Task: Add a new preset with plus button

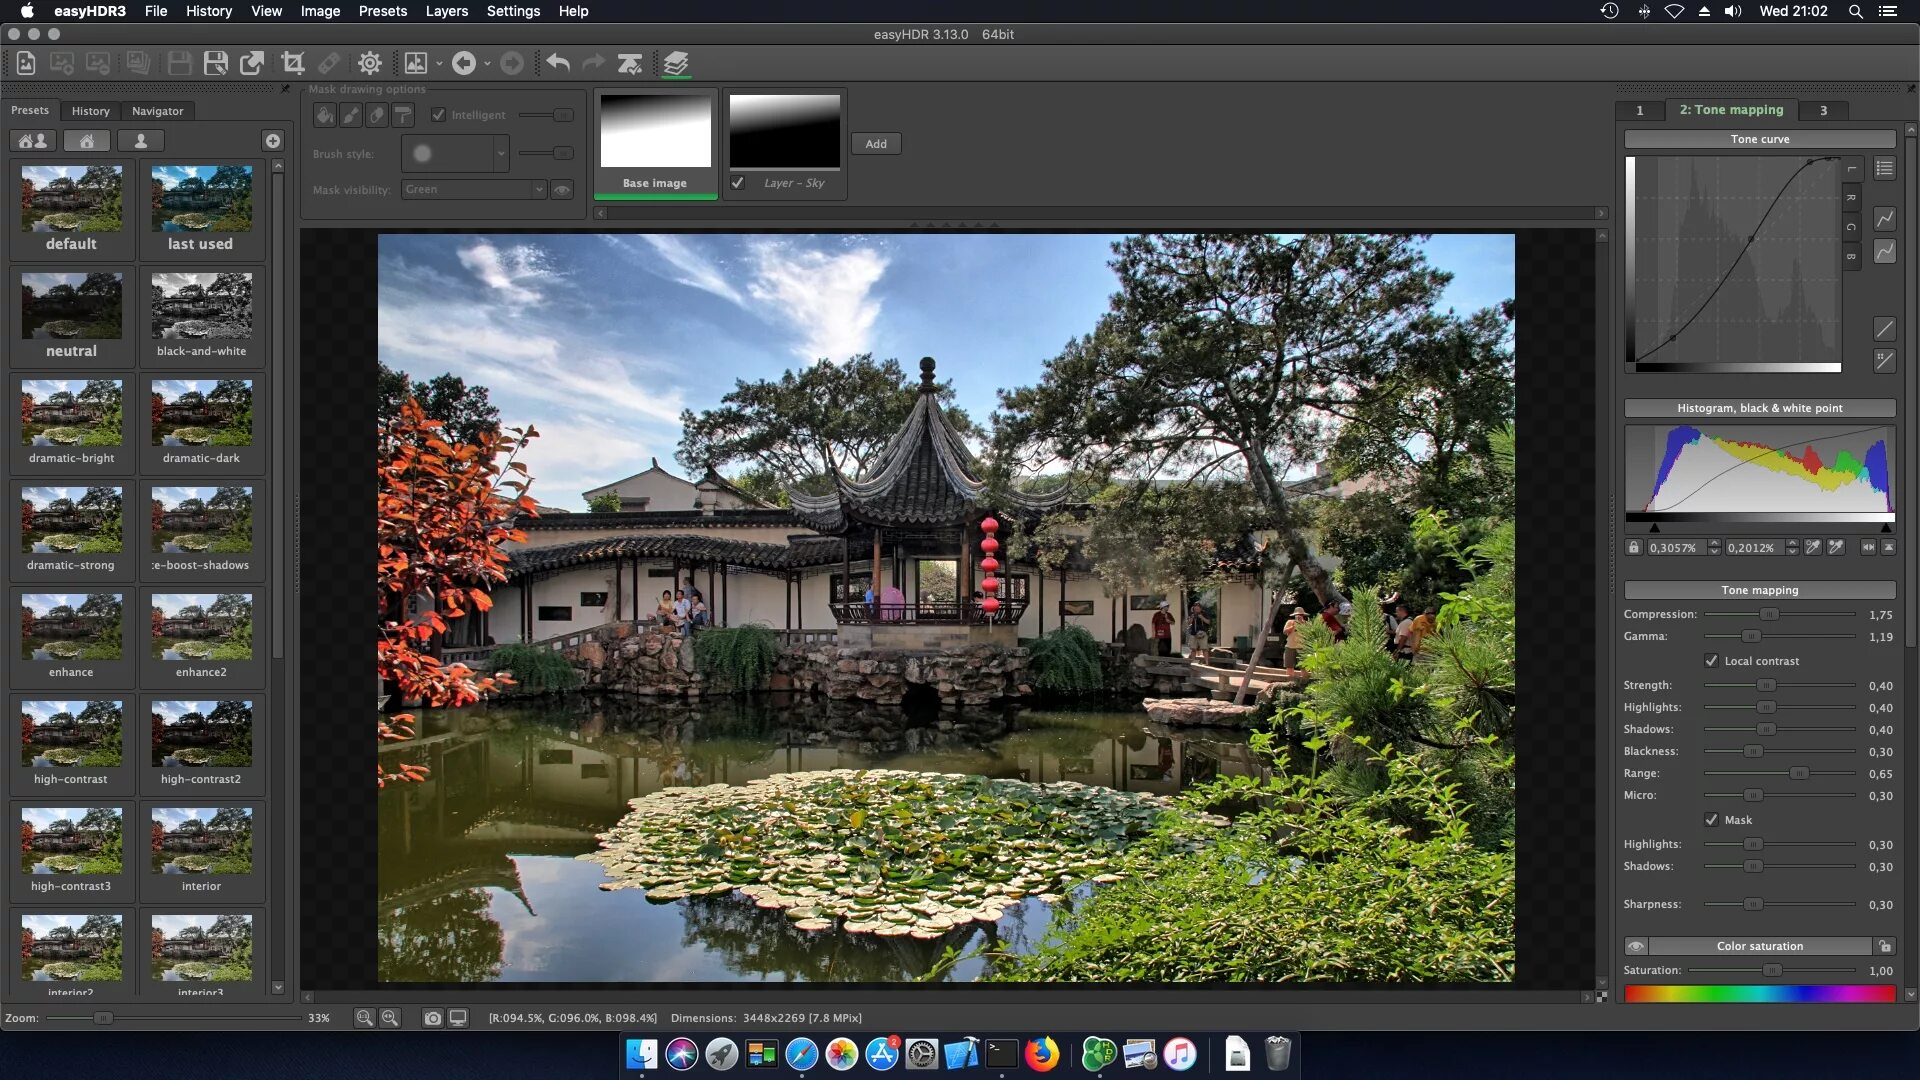Action: pos(272,141)
